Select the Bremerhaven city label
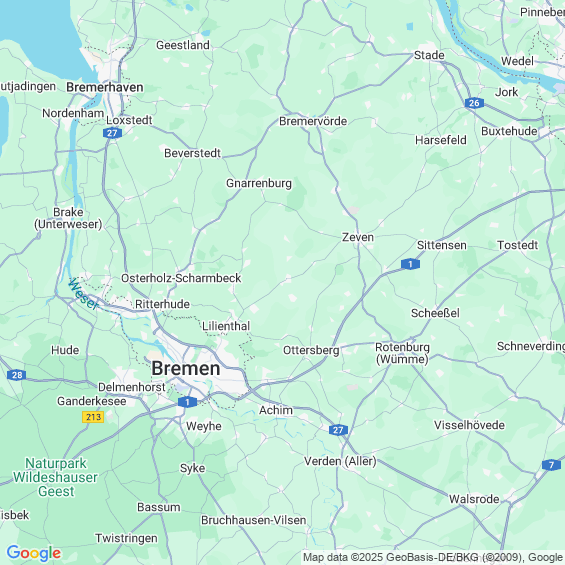The image size is (565, 565). (x=105, y=87)
